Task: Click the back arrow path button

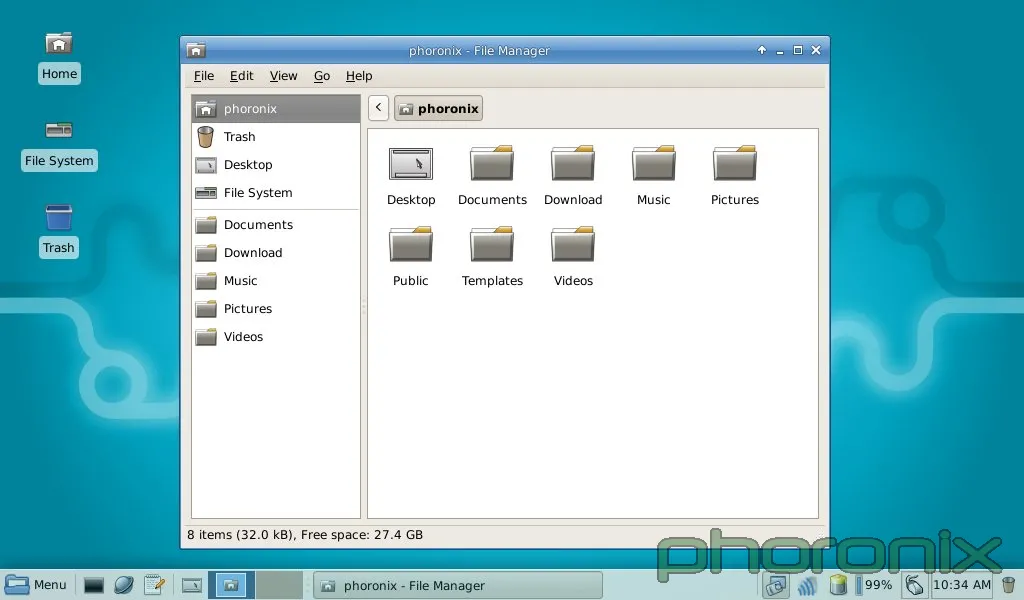Action: pos(378,108)
